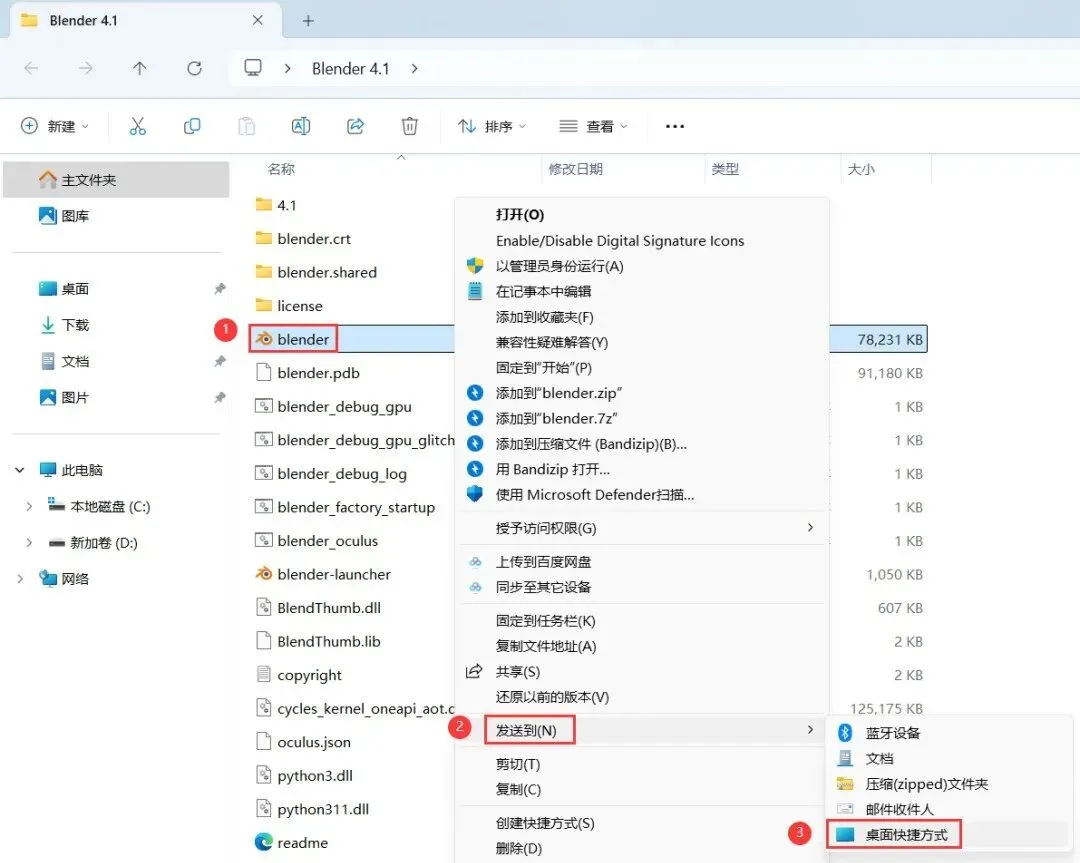The image size is (1080, 863).
Task: Click Delete (D) in context menu
Action: pos(519,849)
